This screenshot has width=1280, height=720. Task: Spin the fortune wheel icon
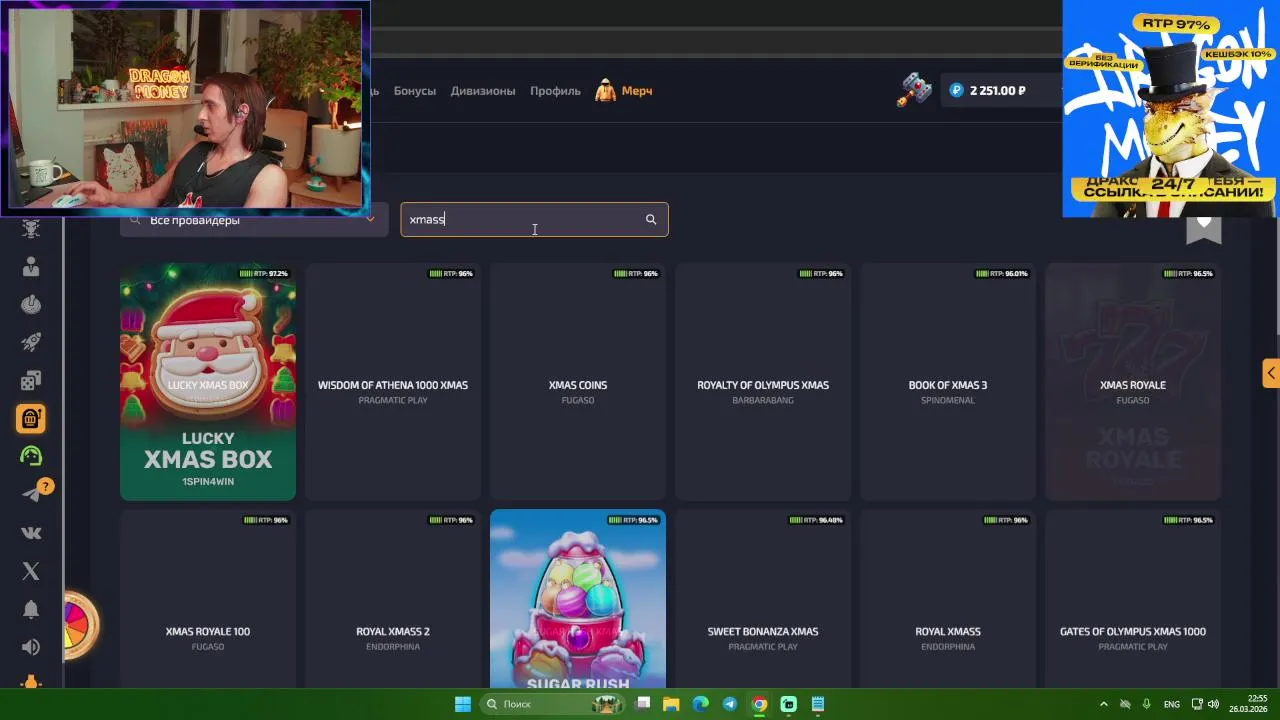[80, 625]
